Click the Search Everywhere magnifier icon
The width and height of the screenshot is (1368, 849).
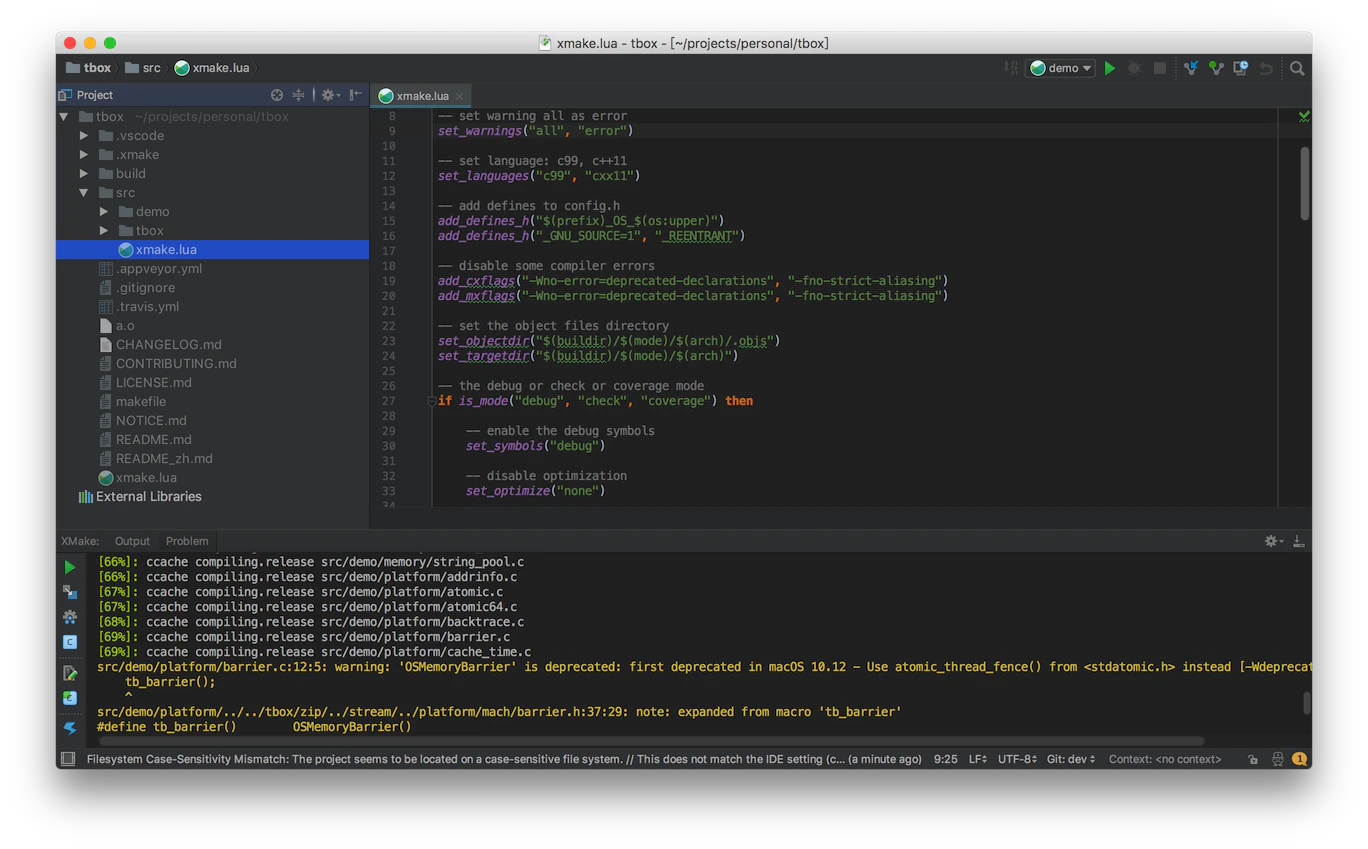(1297, 68)
